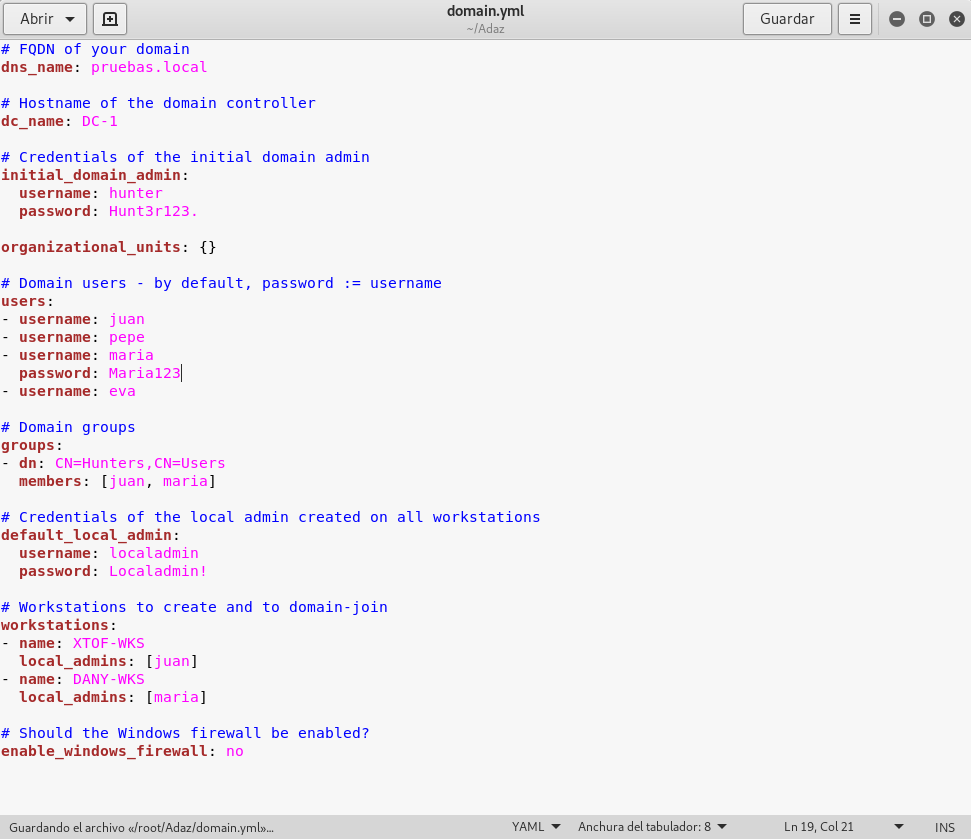Open the hamburger menu

pos(854,18)
